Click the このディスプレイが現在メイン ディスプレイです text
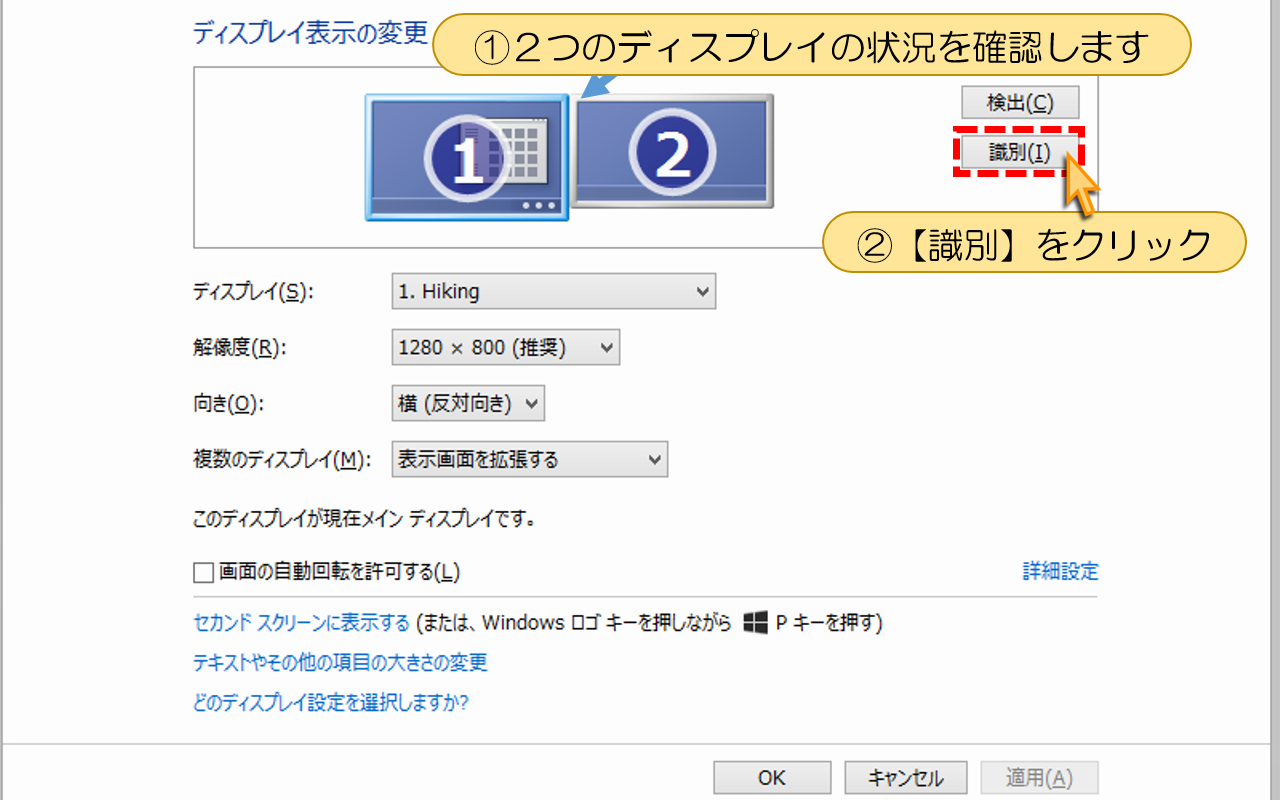The image size is (1280, 800). point(365,519)
